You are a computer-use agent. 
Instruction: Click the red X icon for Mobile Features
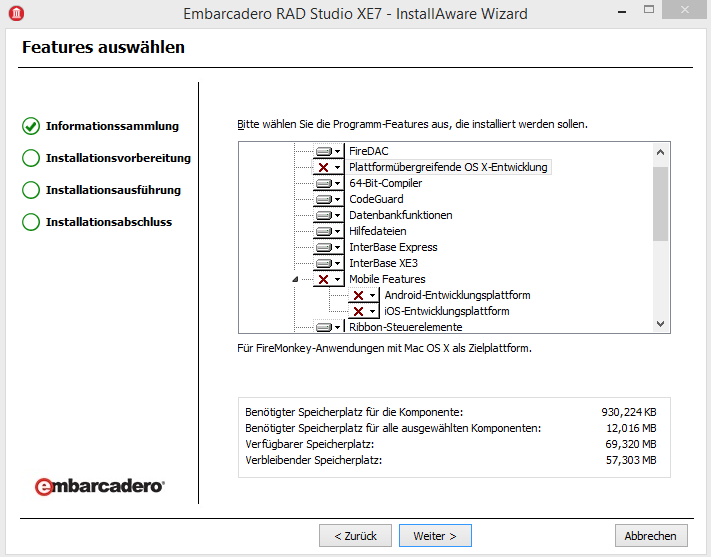(x=323, y=279)
